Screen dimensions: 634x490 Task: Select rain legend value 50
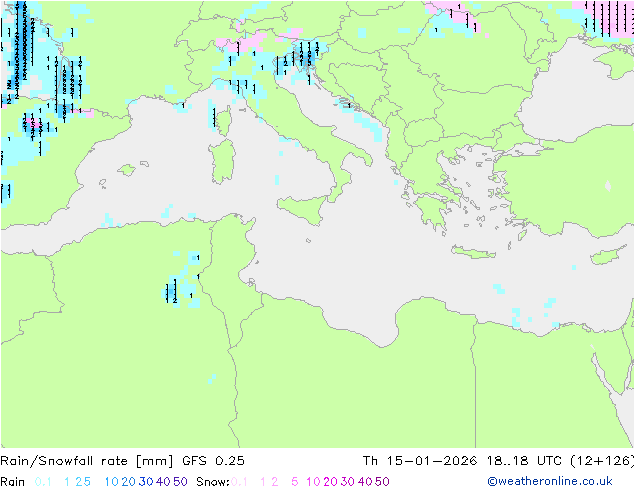click(x=180, y=482)
